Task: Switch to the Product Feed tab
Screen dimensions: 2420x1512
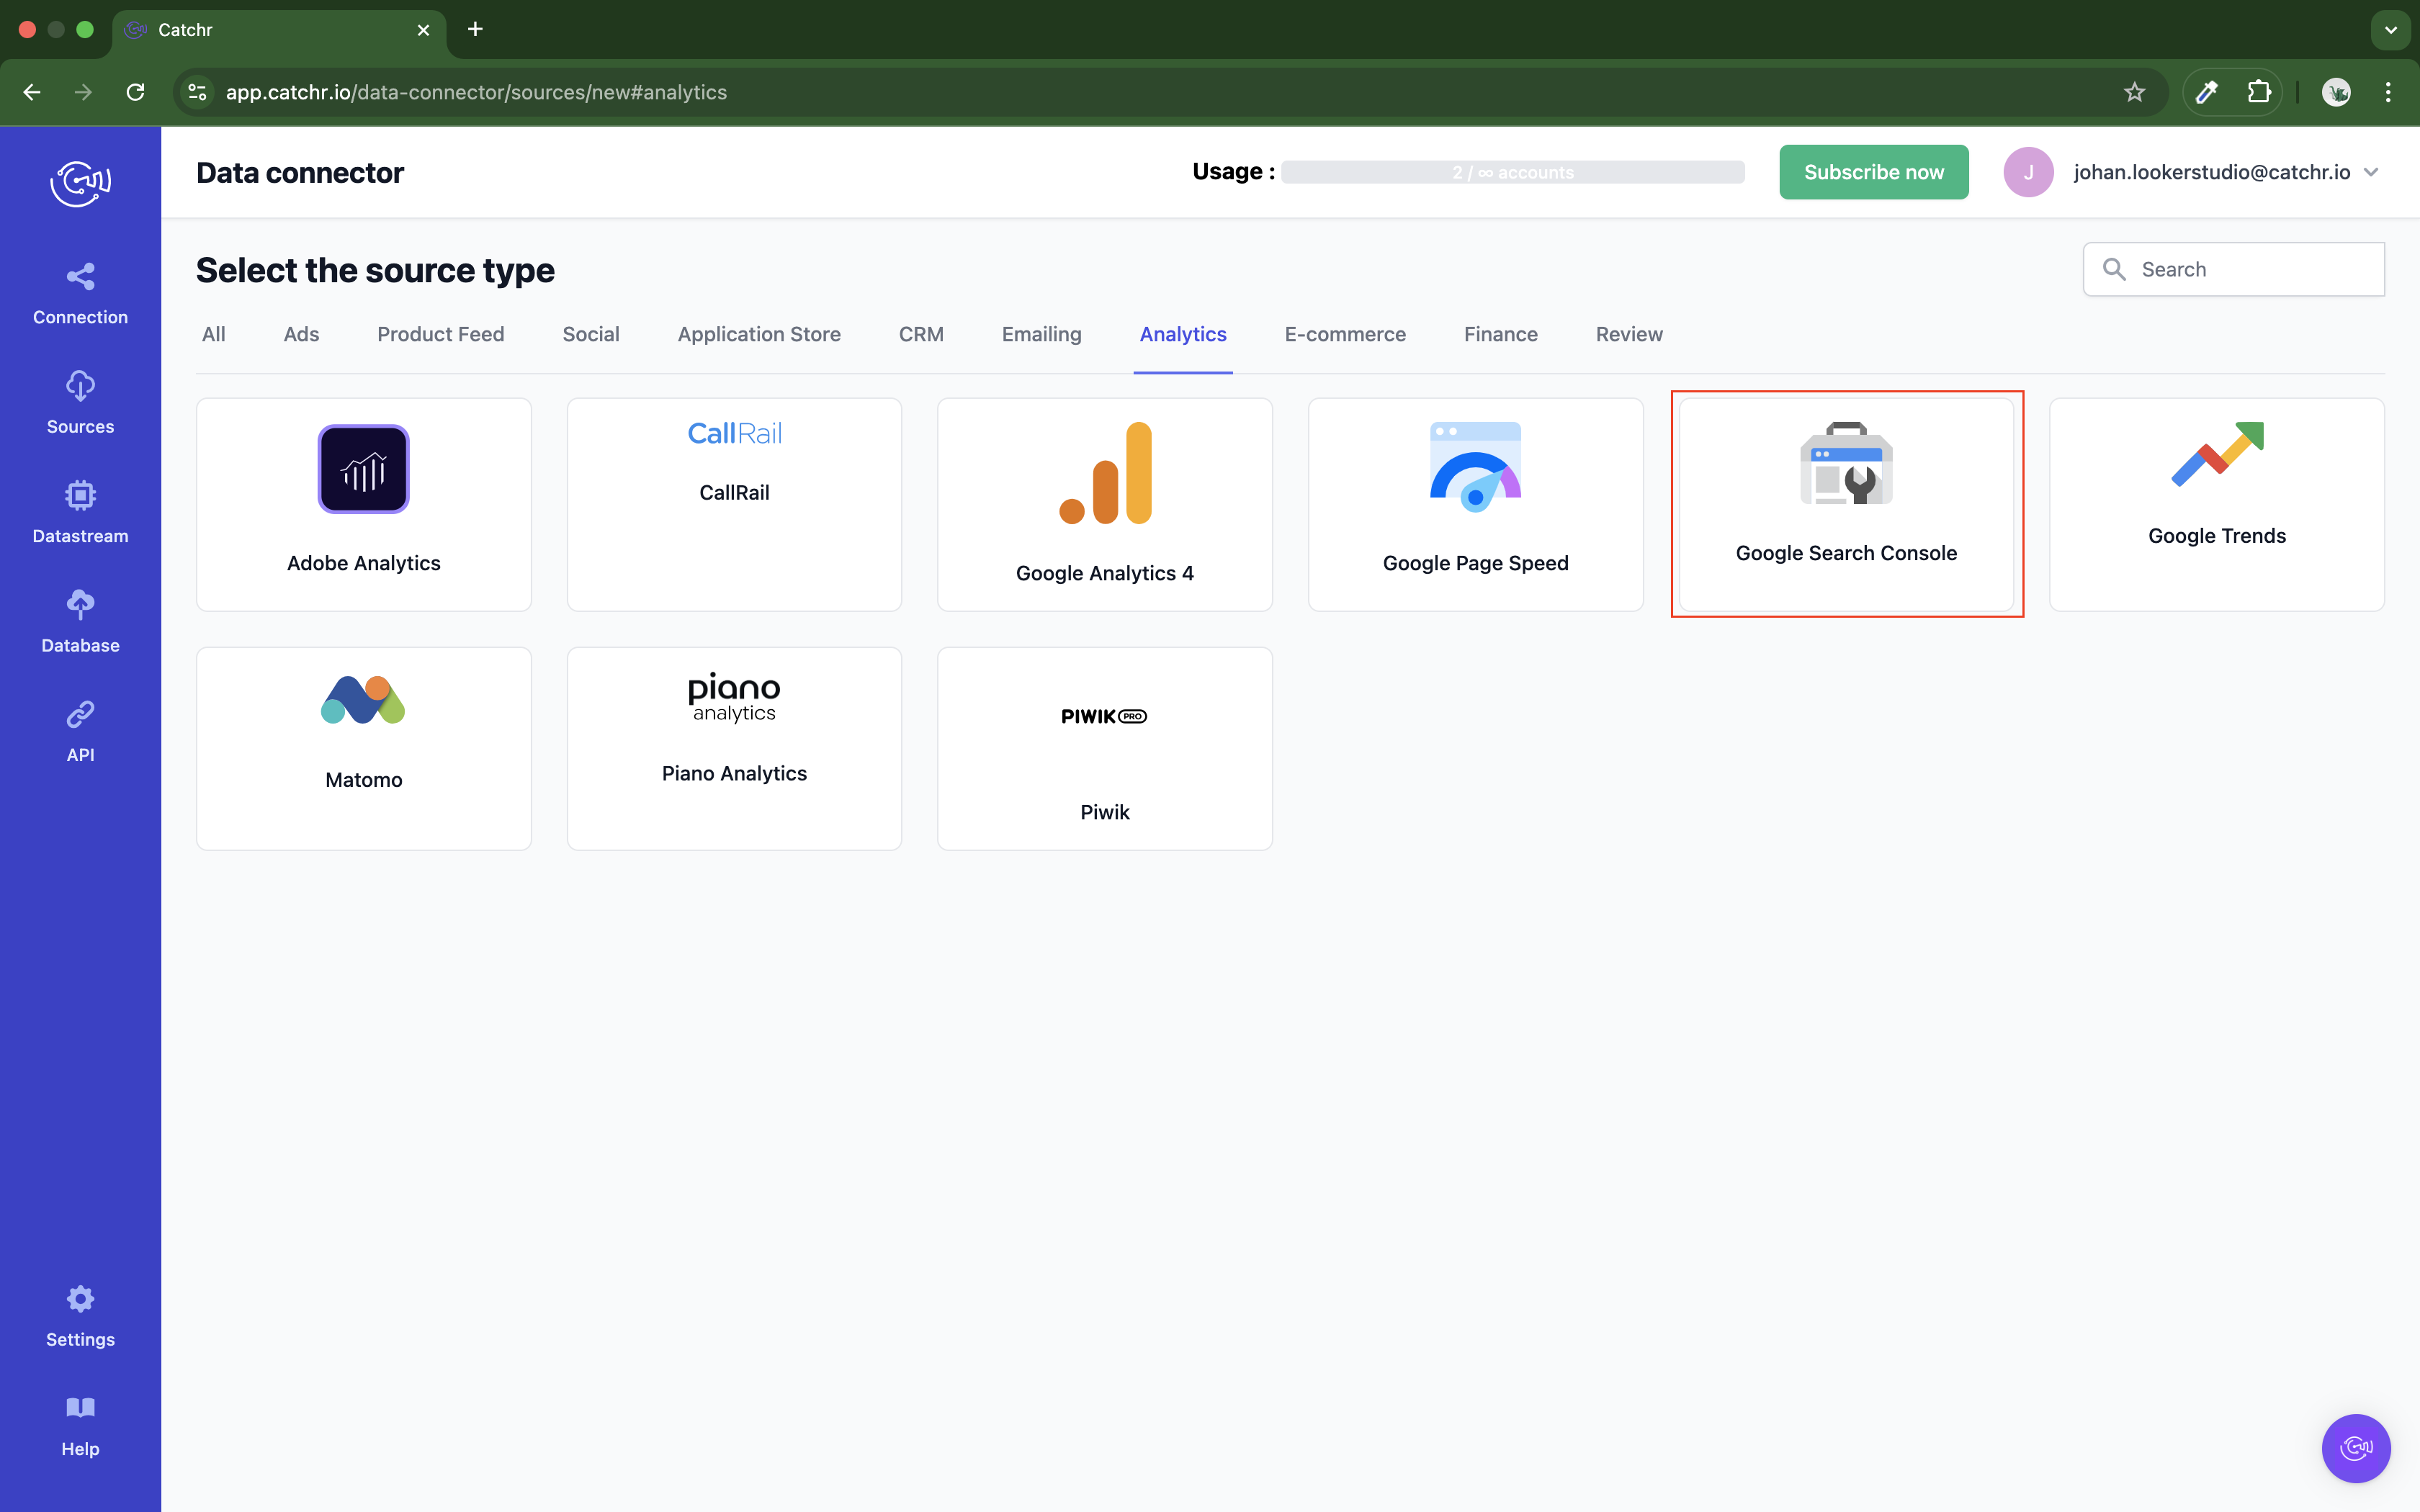Action: pyautogui.click(x=440, y=334)
